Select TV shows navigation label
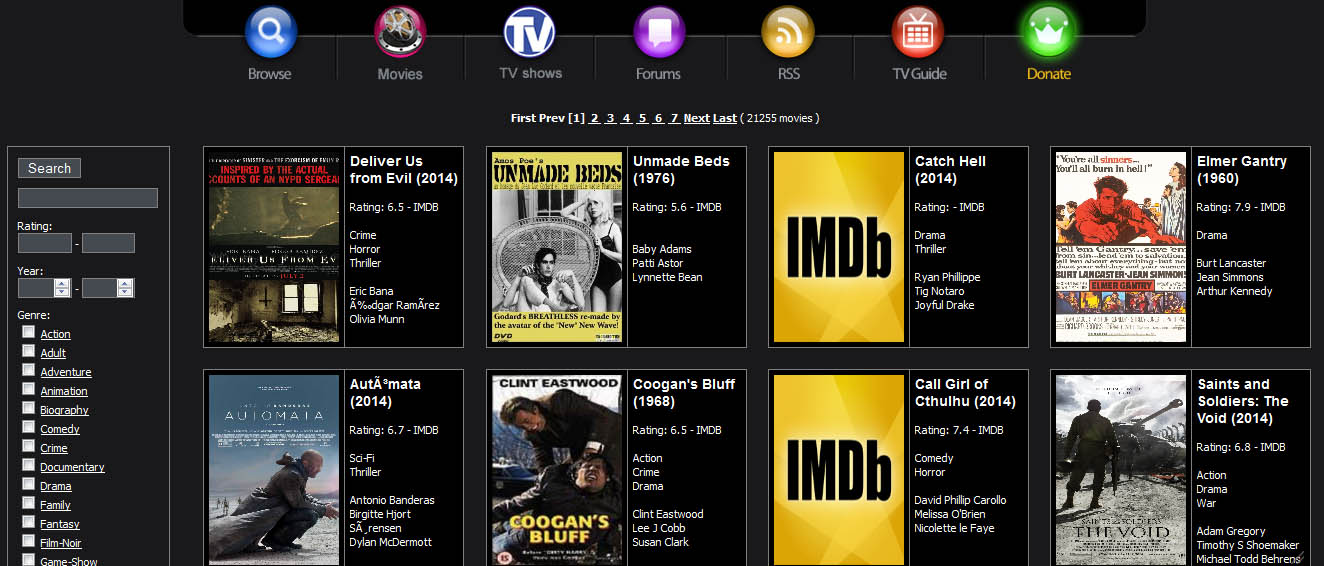This screenshot has width=1324, height=566. click(530, 73)
